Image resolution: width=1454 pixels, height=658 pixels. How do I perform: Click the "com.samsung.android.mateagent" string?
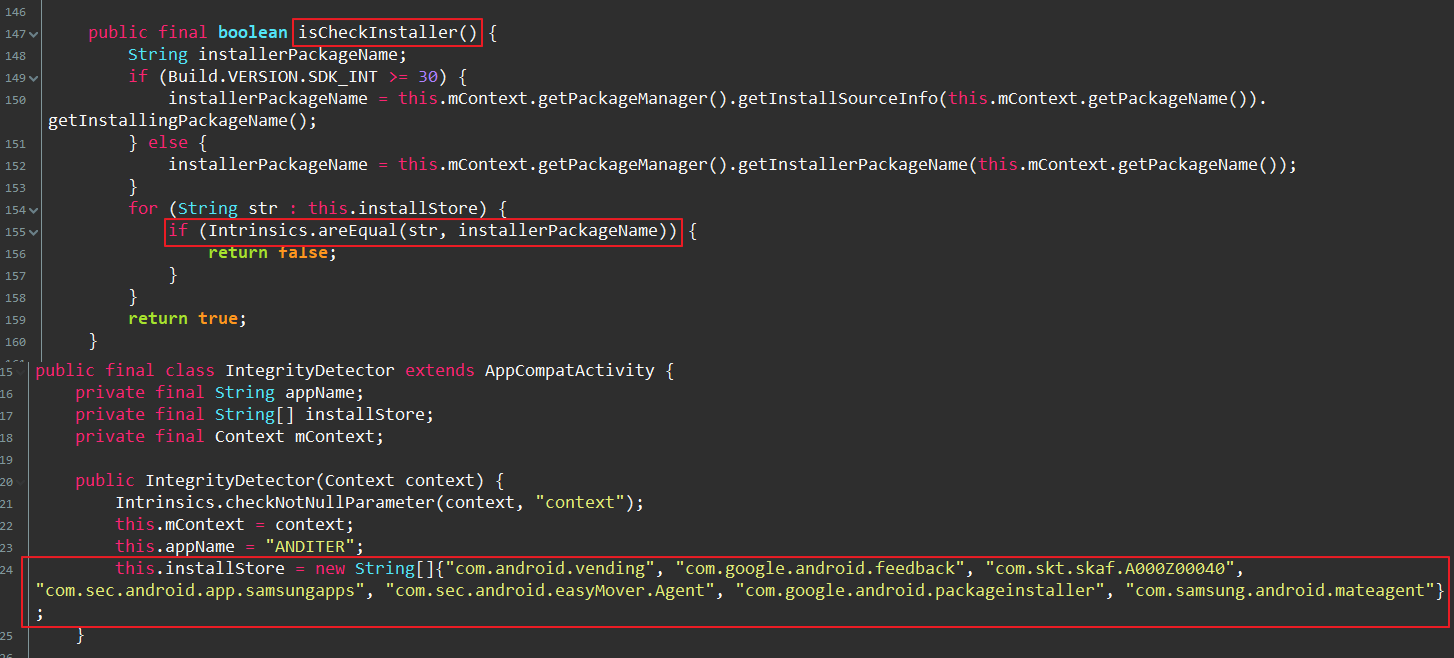1281,590
